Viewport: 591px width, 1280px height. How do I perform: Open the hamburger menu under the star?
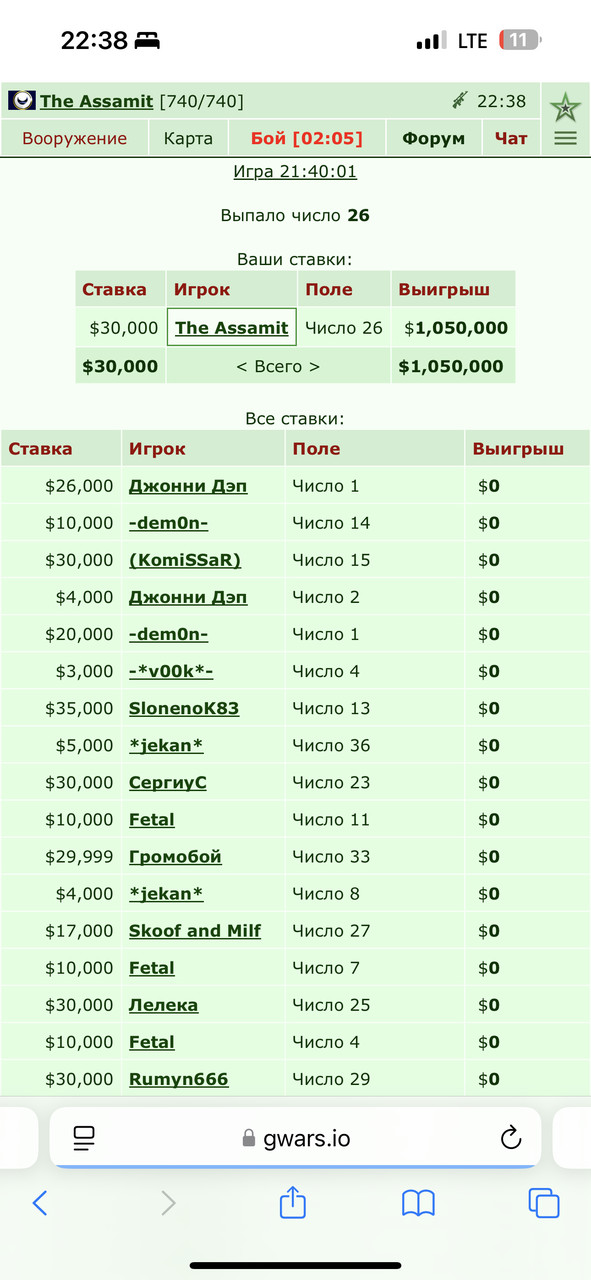point(565,139)
